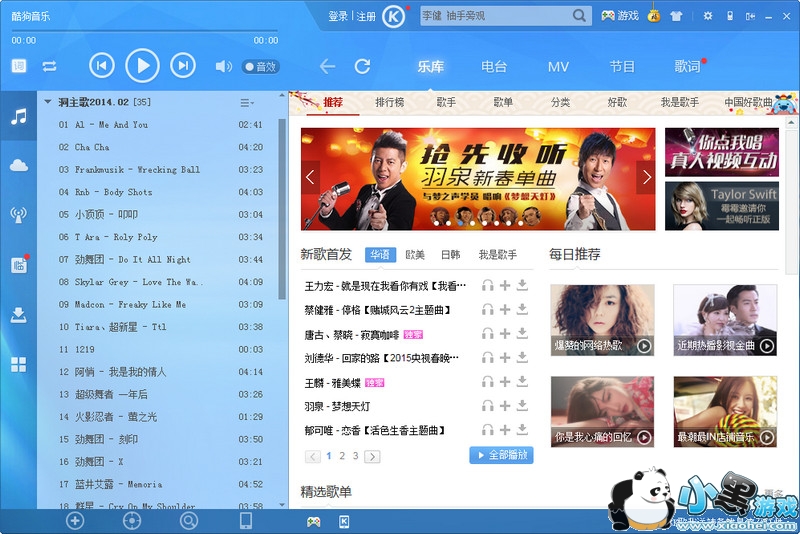
Task: Select track 14 火影忍者 - 萤之光
Action: [160, 417]
